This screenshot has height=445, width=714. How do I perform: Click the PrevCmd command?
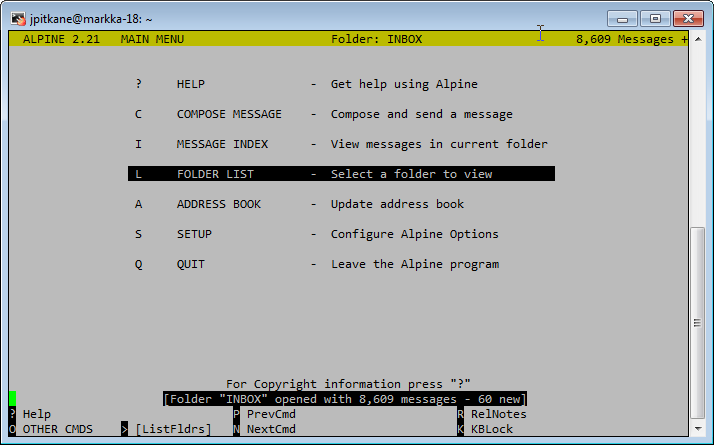(x=265, y=414)
